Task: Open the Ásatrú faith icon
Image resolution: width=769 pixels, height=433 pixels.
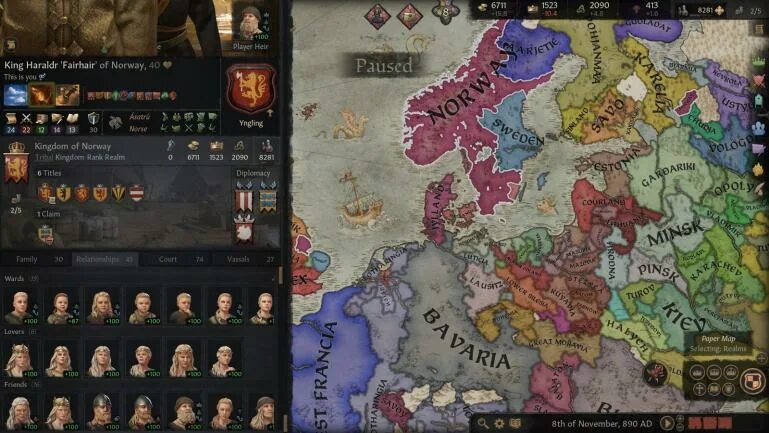Action: click(x=115, y=122)
